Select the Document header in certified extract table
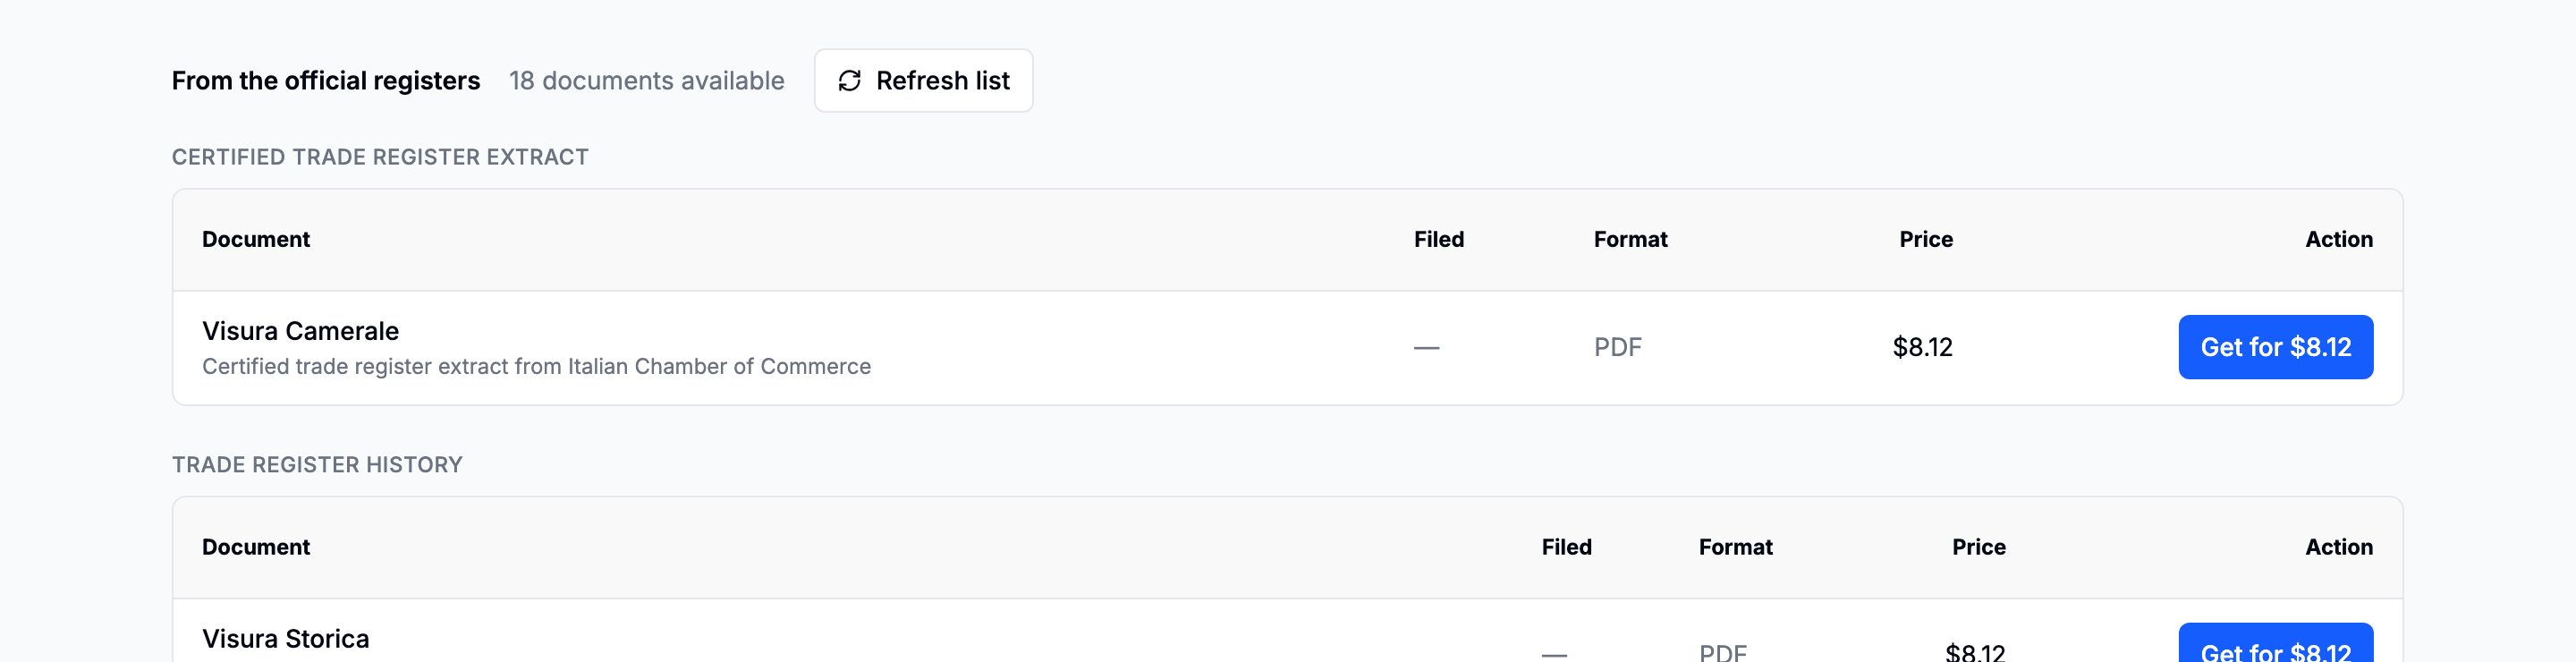 pos(256,239)
